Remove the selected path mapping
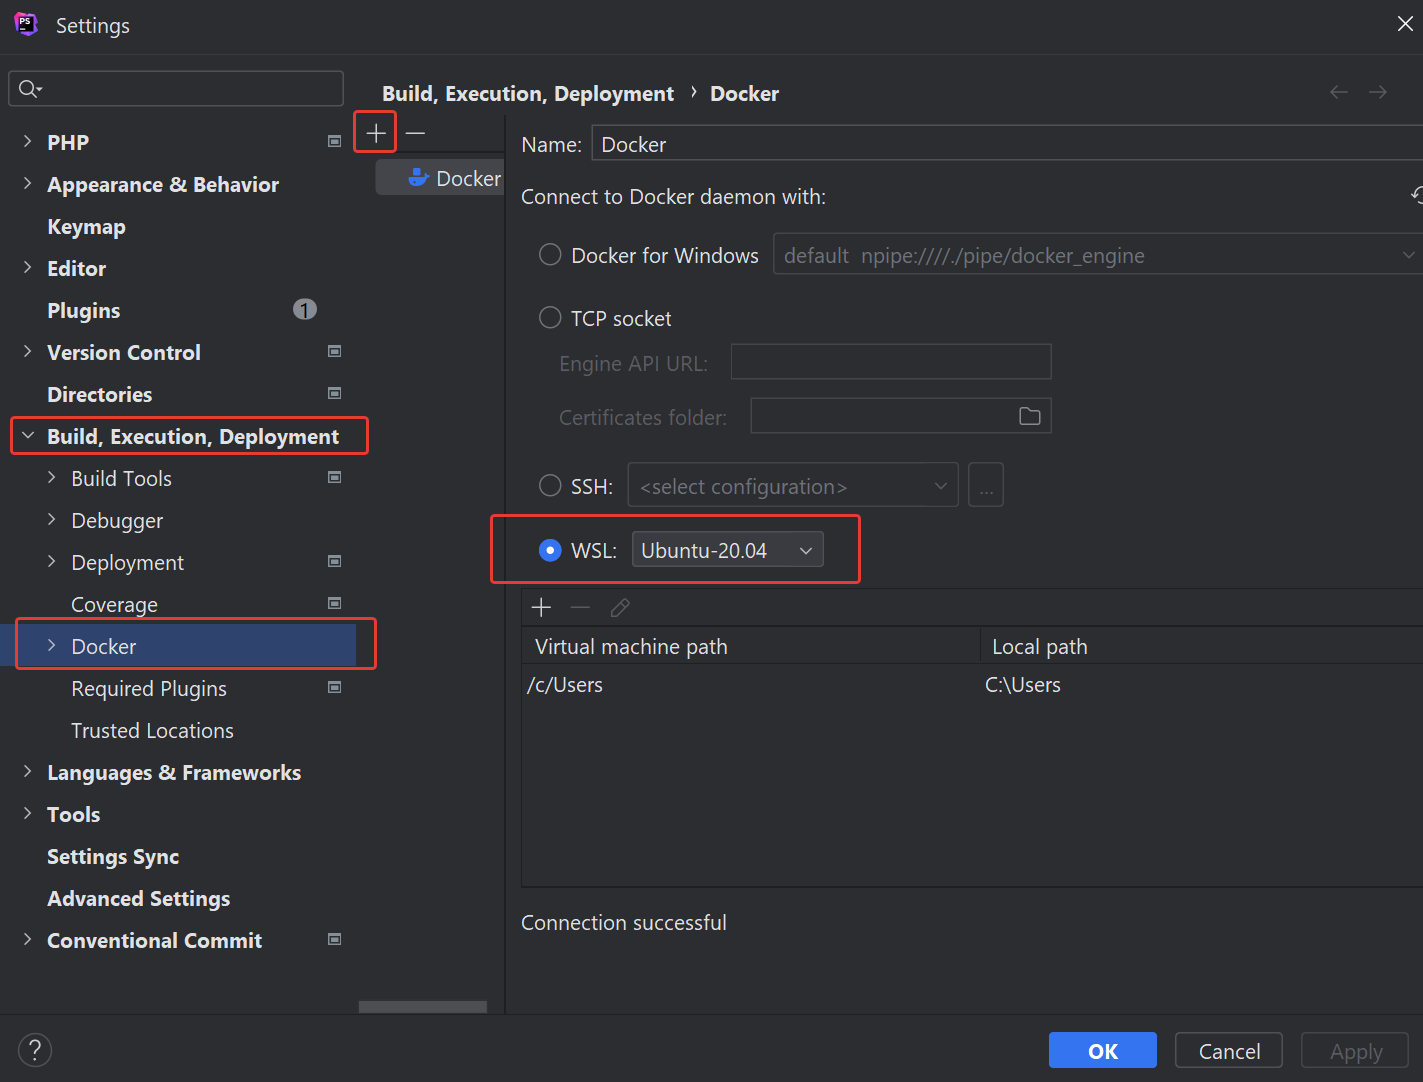1423x1082 pixels. coord(580,607)
